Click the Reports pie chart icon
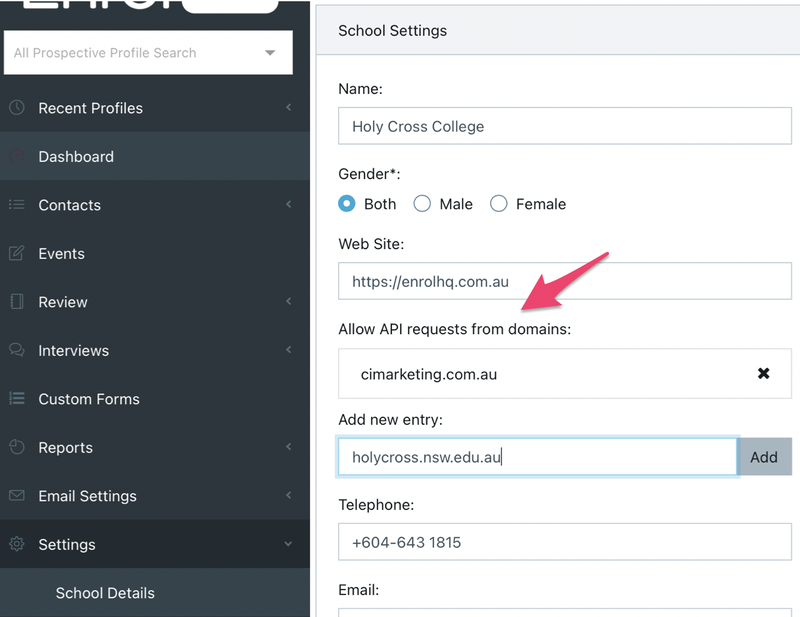This screenshot has height=617, width=800. pyautogui.click(x=16, y=448)
